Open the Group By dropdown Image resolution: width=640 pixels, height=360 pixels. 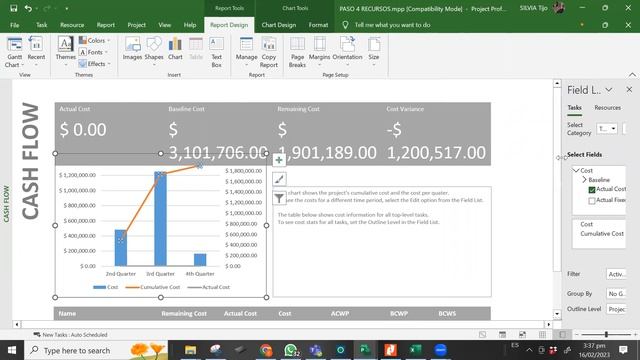(x=616, y=293)
